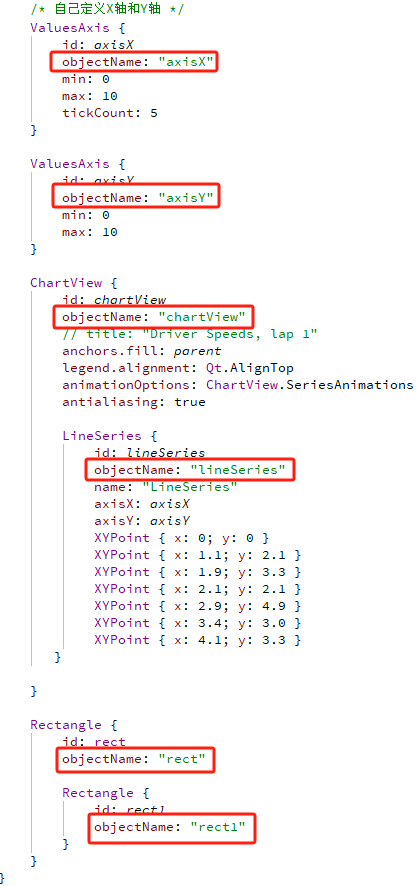Click the legend.alignment Qt.AlignTop line
Viewport: 417px width, 886px height.
tap(178, 368)
